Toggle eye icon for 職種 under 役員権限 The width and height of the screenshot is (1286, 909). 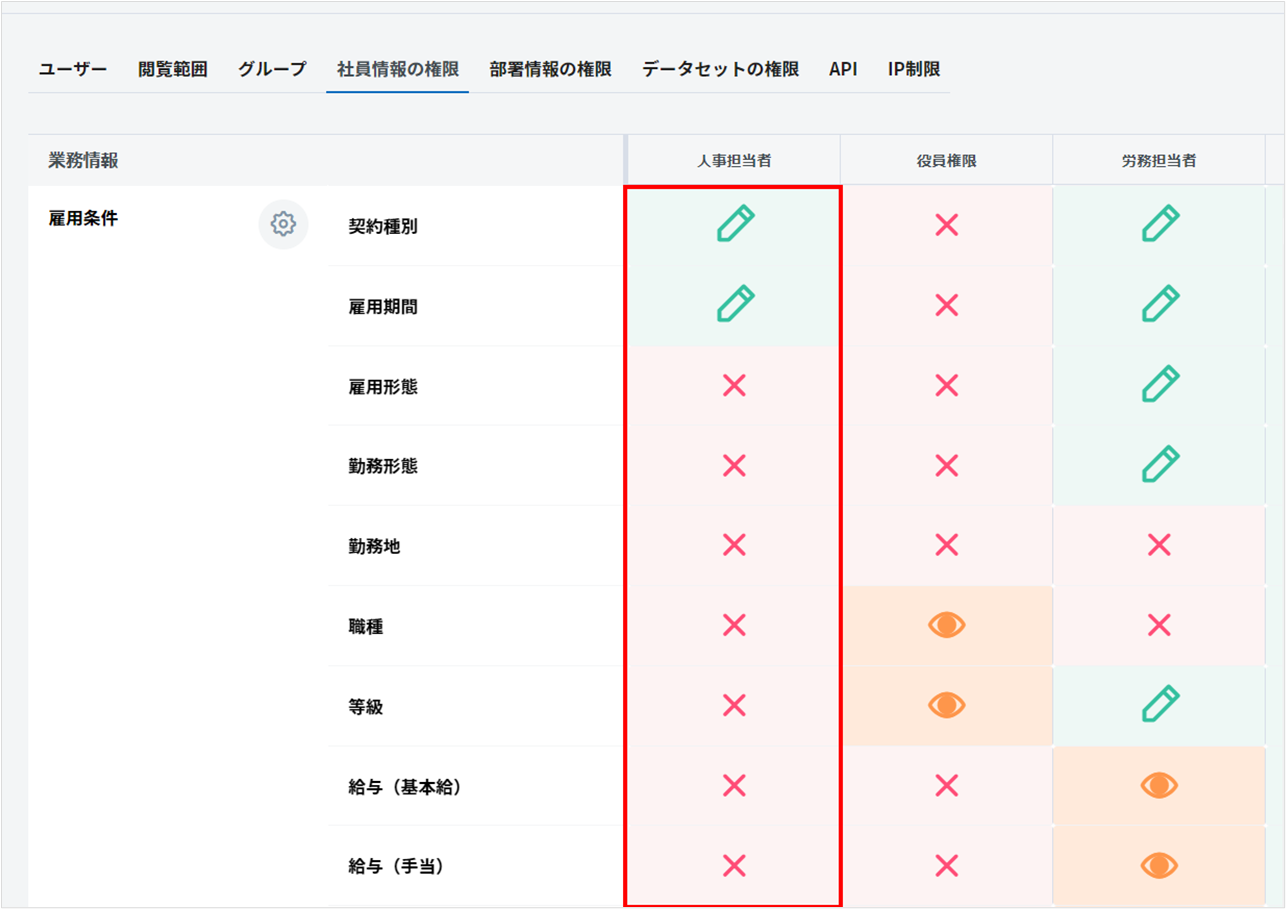tap(946, 625)
